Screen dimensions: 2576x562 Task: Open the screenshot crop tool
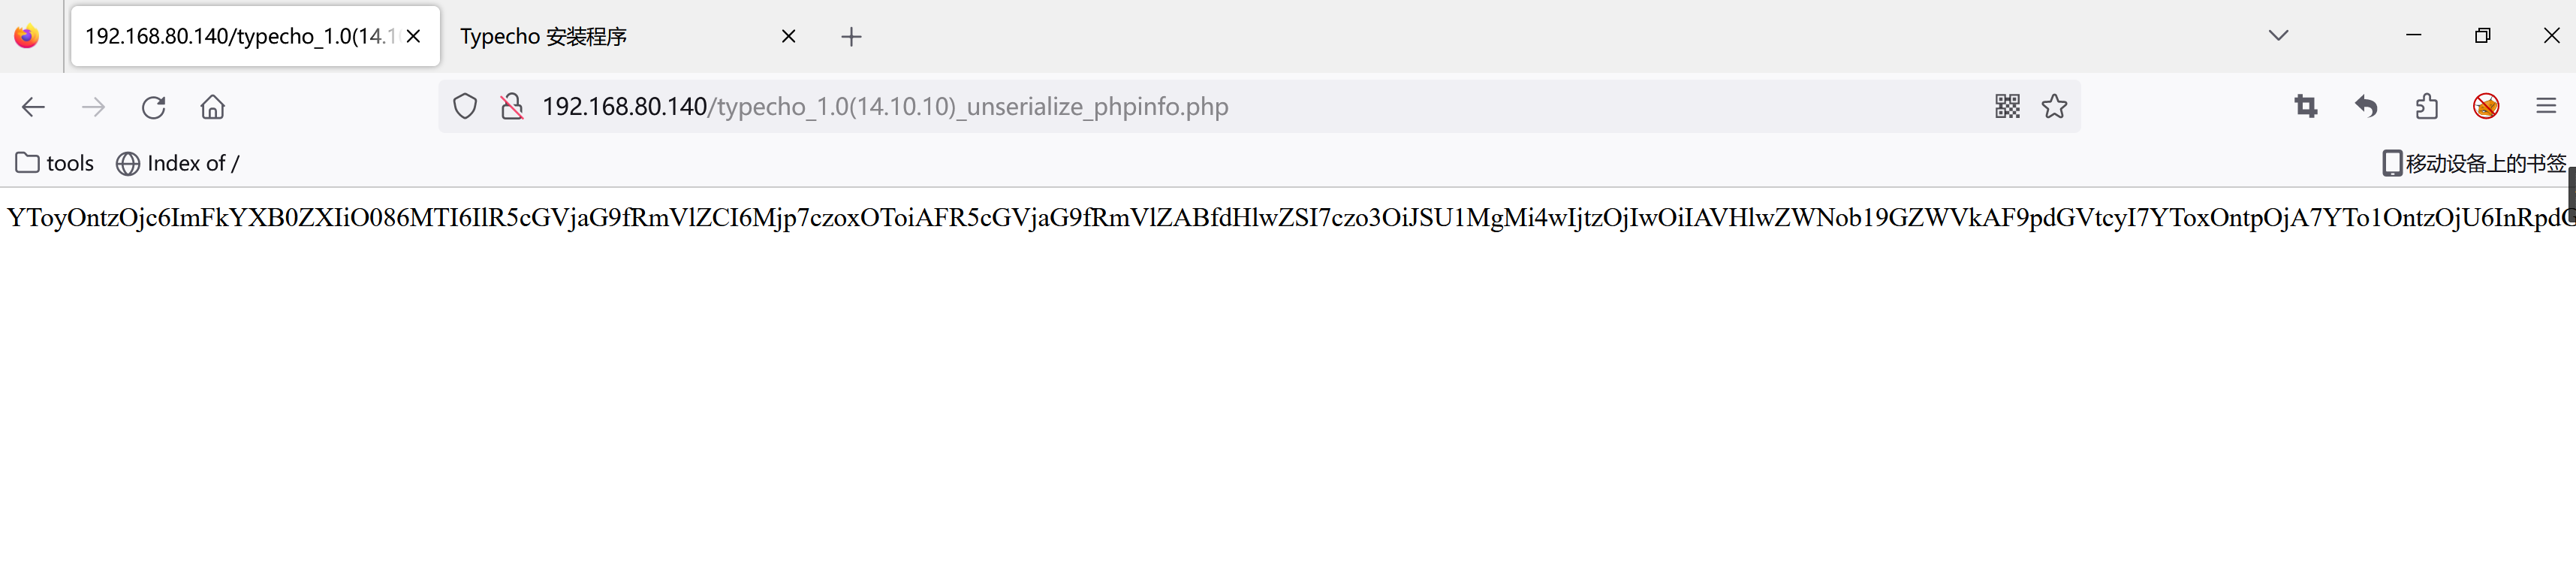[2306, 106]
